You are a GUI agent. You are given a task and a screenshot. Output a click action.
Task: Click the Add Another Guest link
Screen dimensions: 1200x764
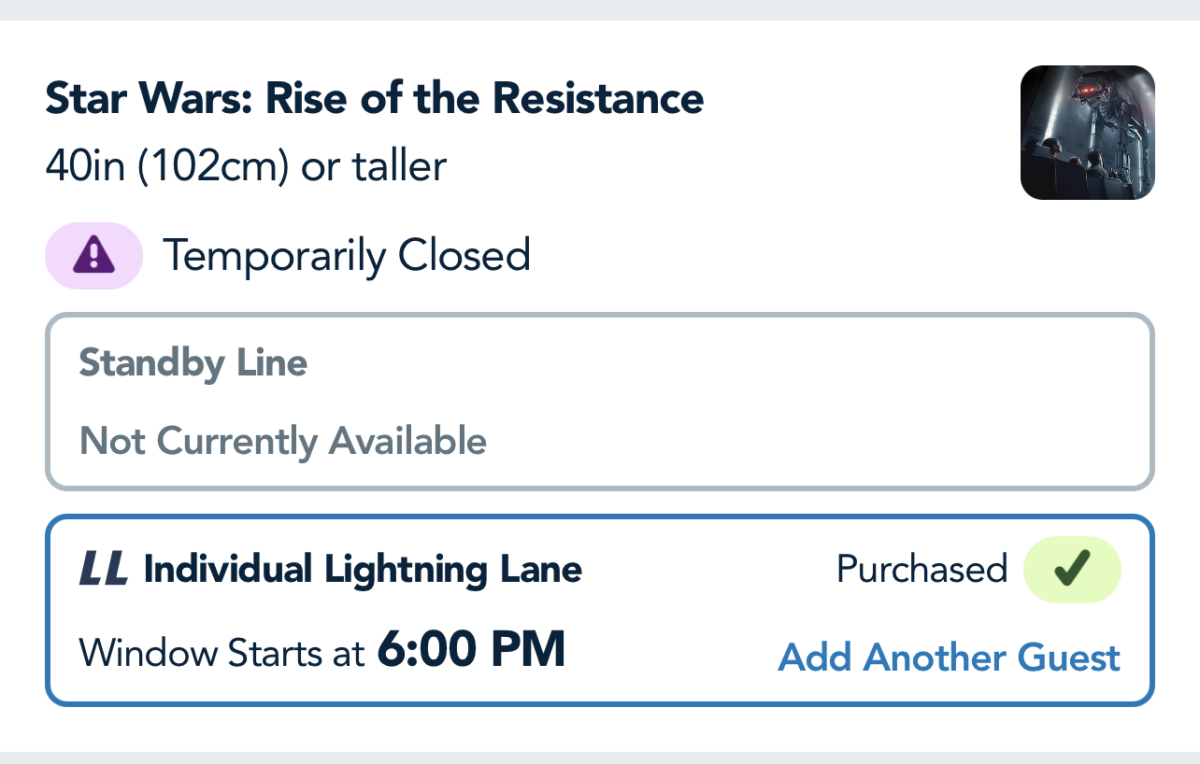(949, 658)
